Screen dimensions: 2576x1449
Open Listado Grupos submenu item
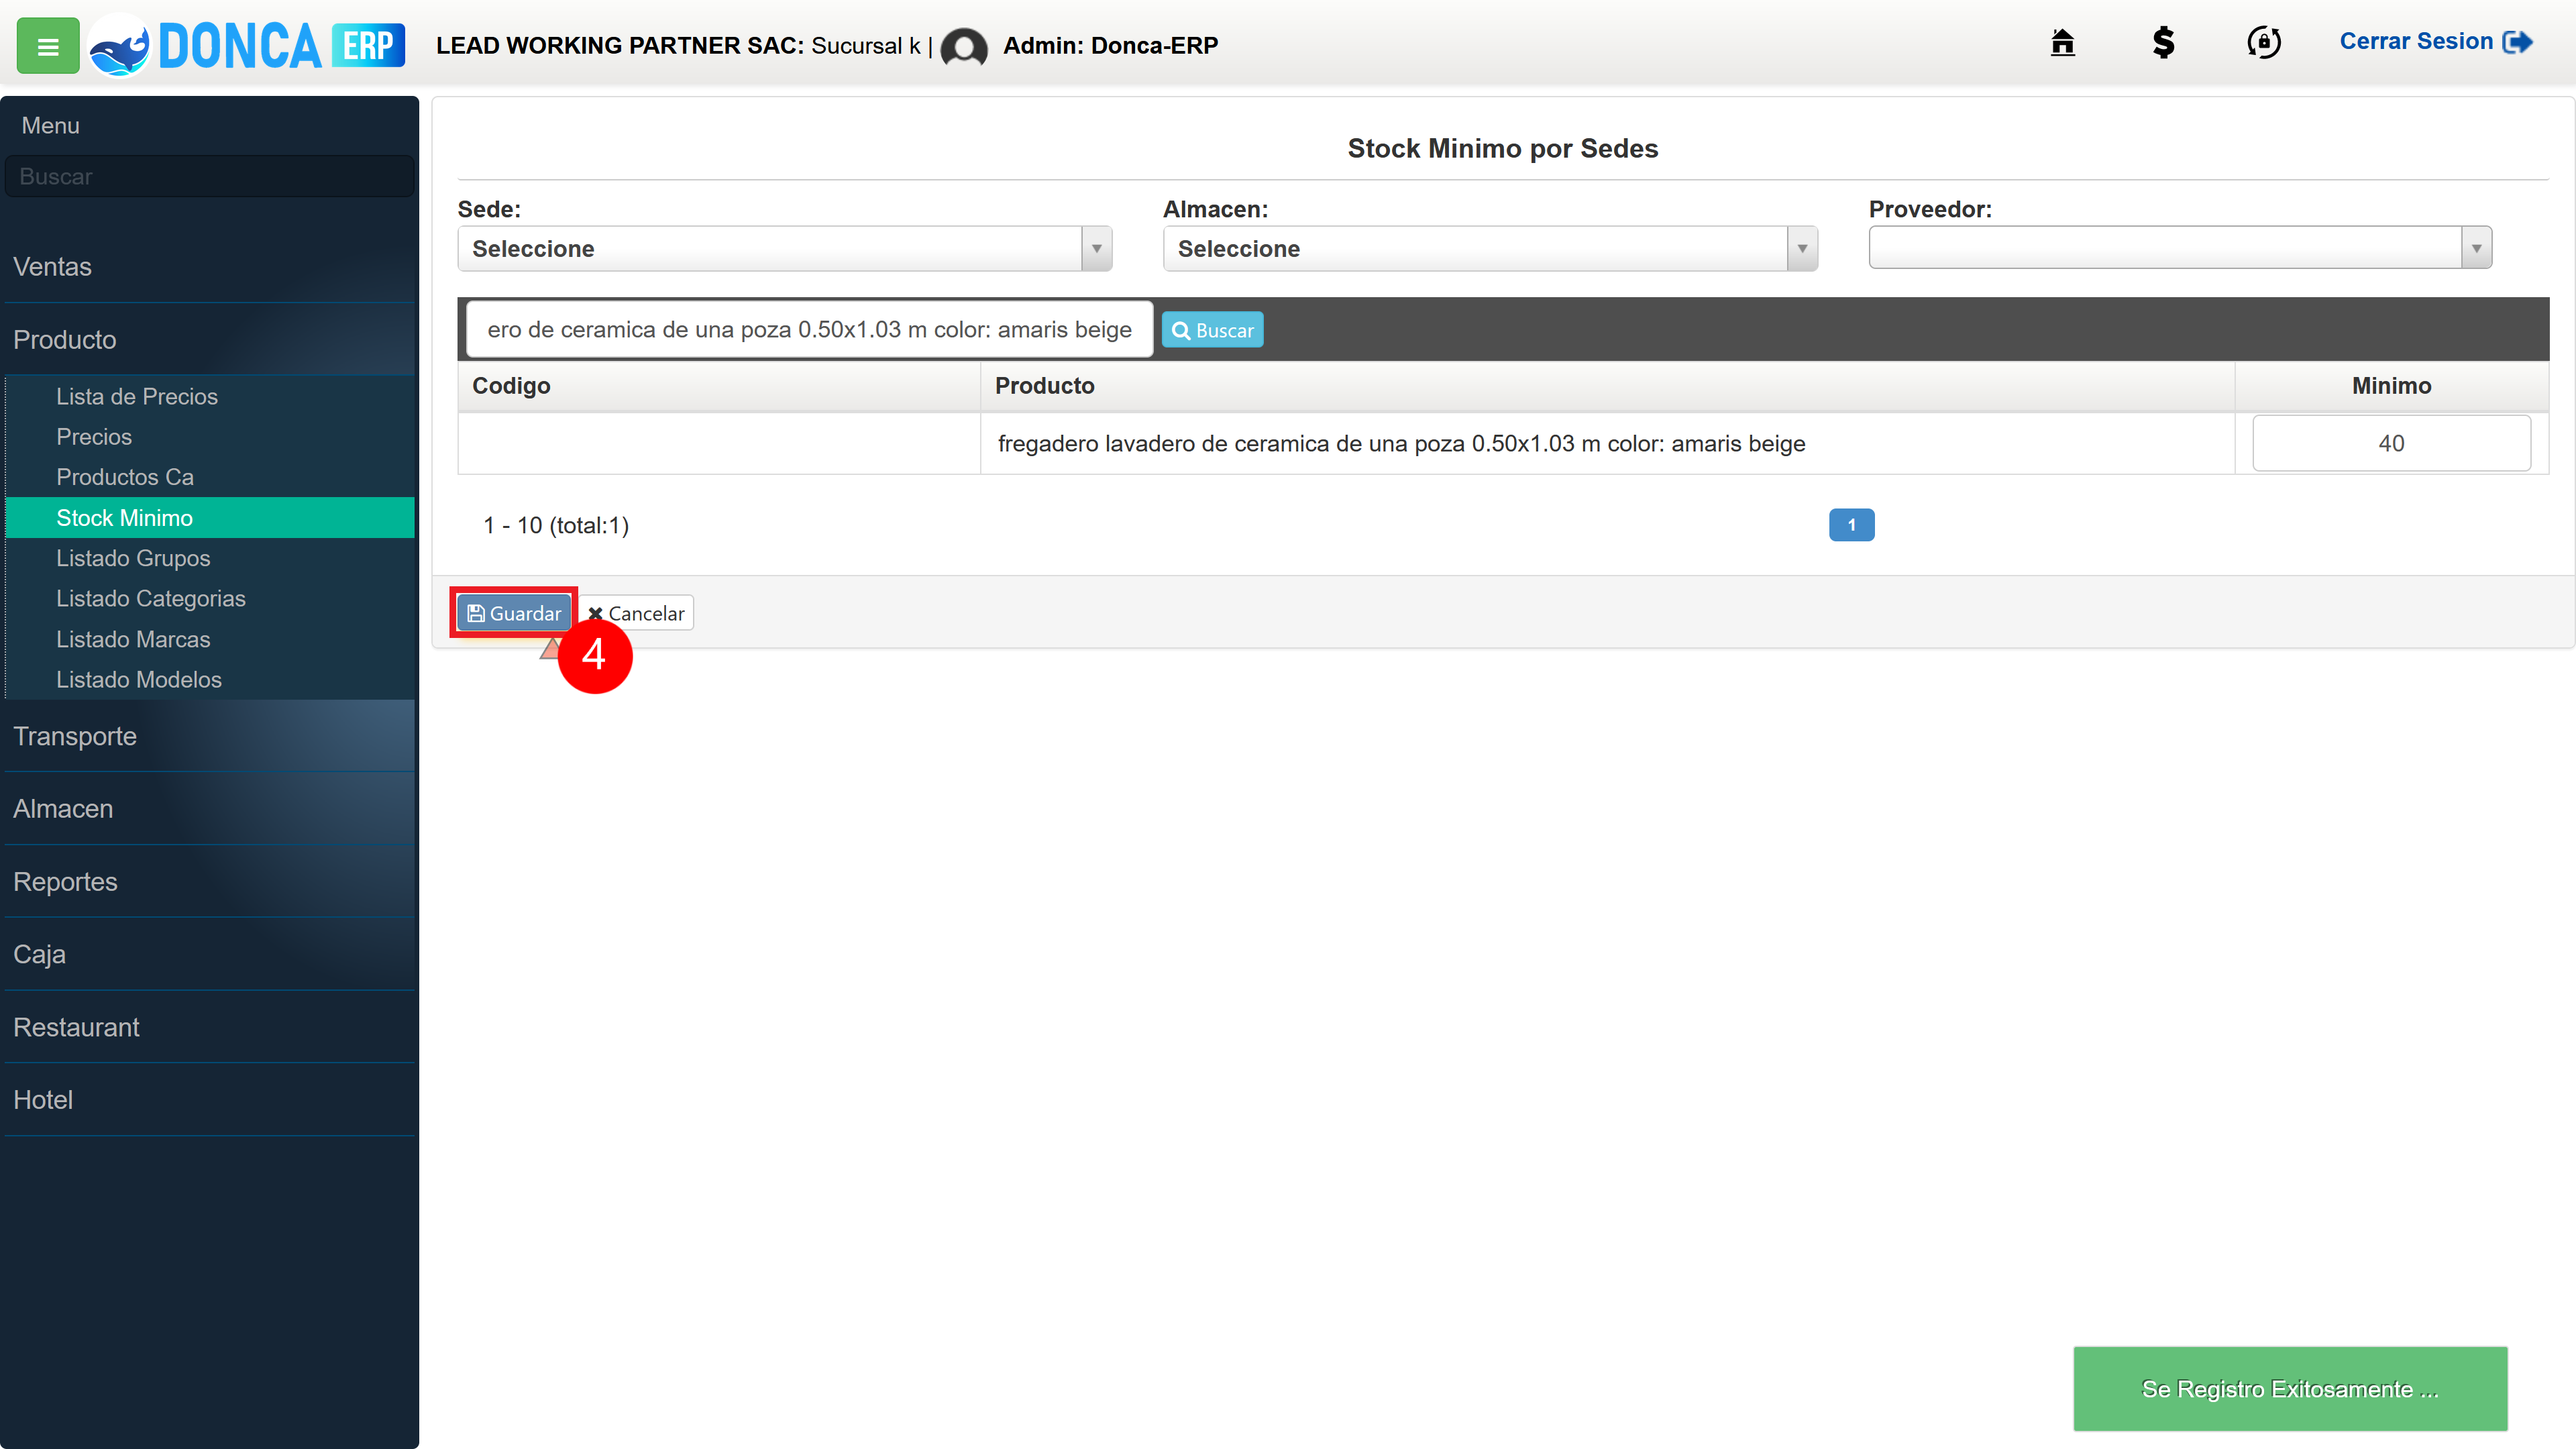[x=133, y=558]
